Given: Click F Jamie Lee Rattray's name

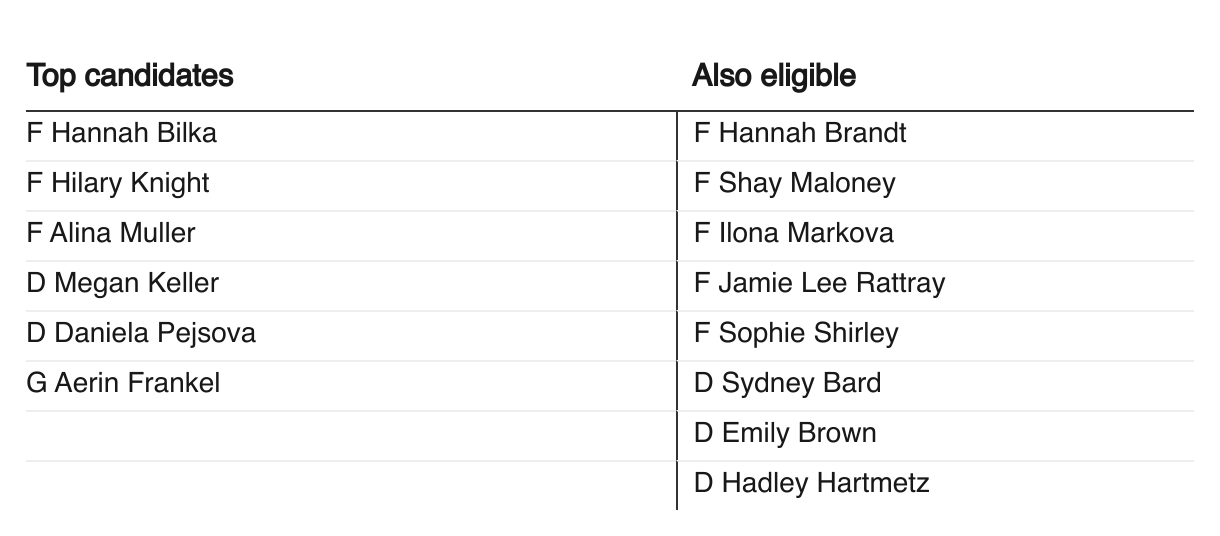Looking at the screenshot, I should tap(819, 283).
